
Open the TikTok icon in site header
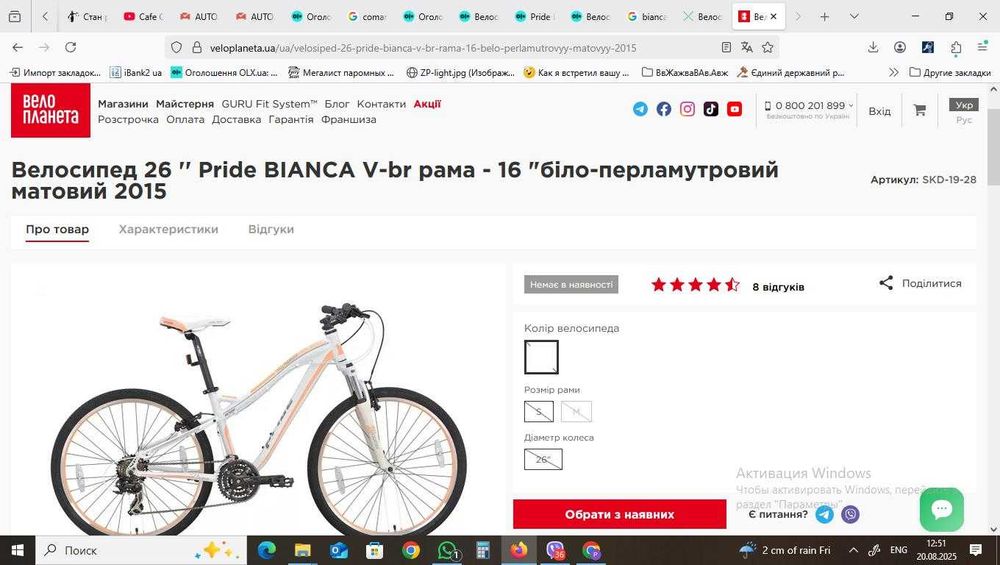[x=711, y=109]
